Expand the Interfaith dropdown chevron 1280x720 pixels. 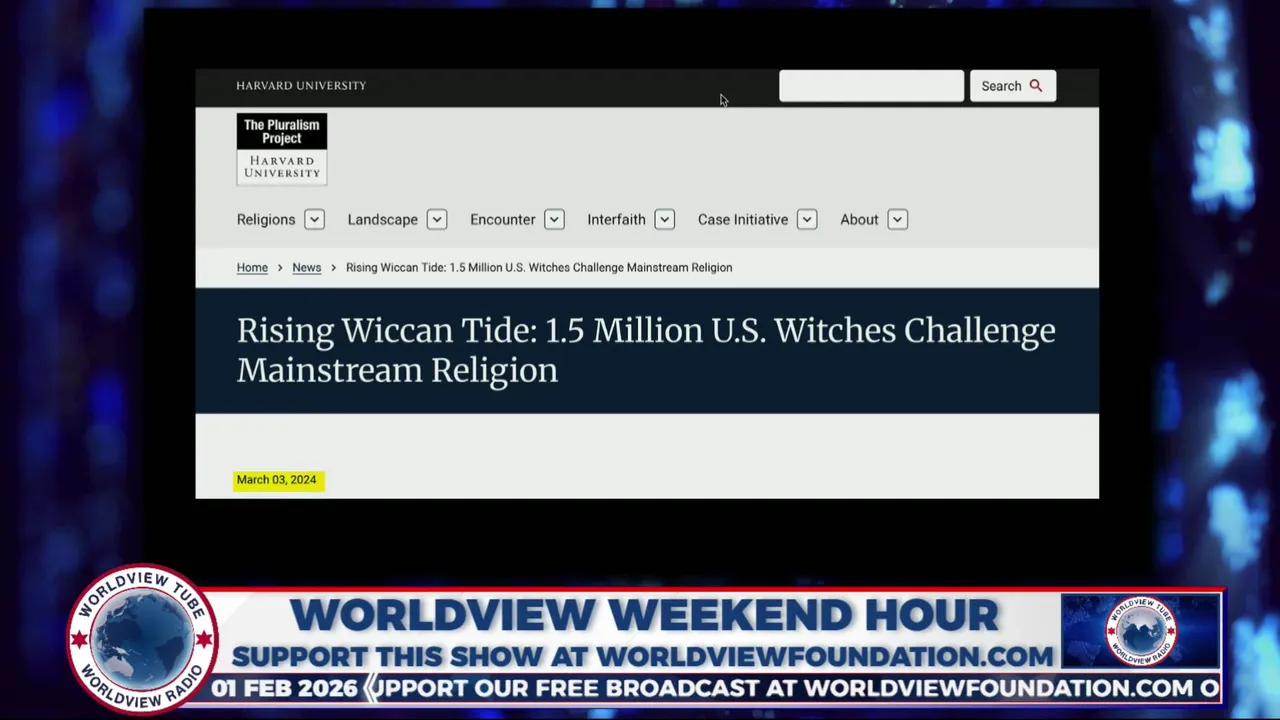coord(664,219)
